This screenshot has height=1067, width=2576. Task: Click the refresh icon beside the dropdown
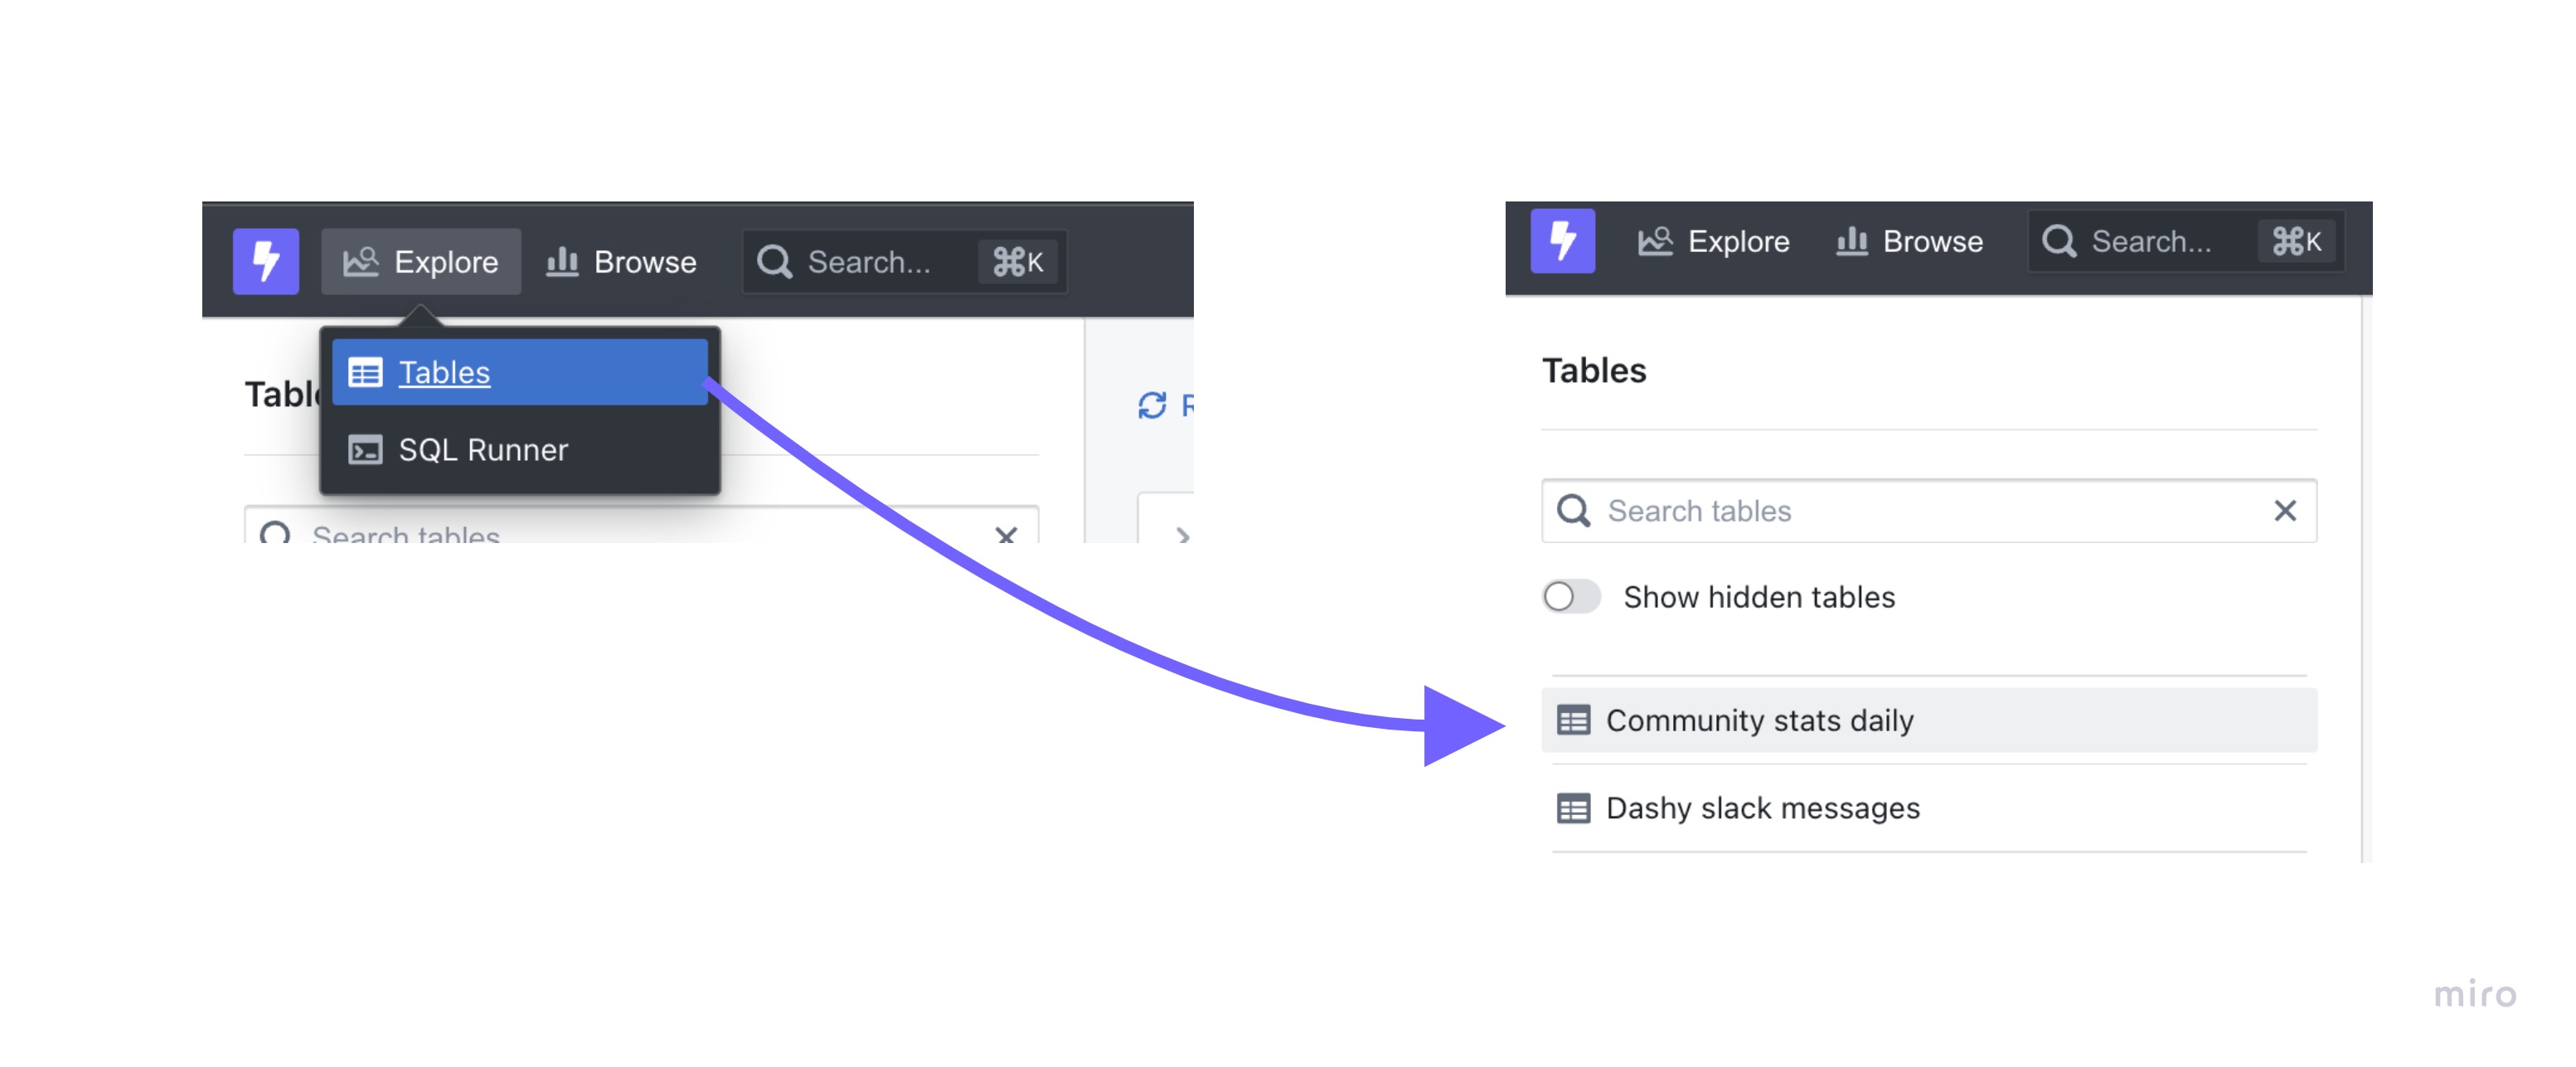(x=1152, y=405)
